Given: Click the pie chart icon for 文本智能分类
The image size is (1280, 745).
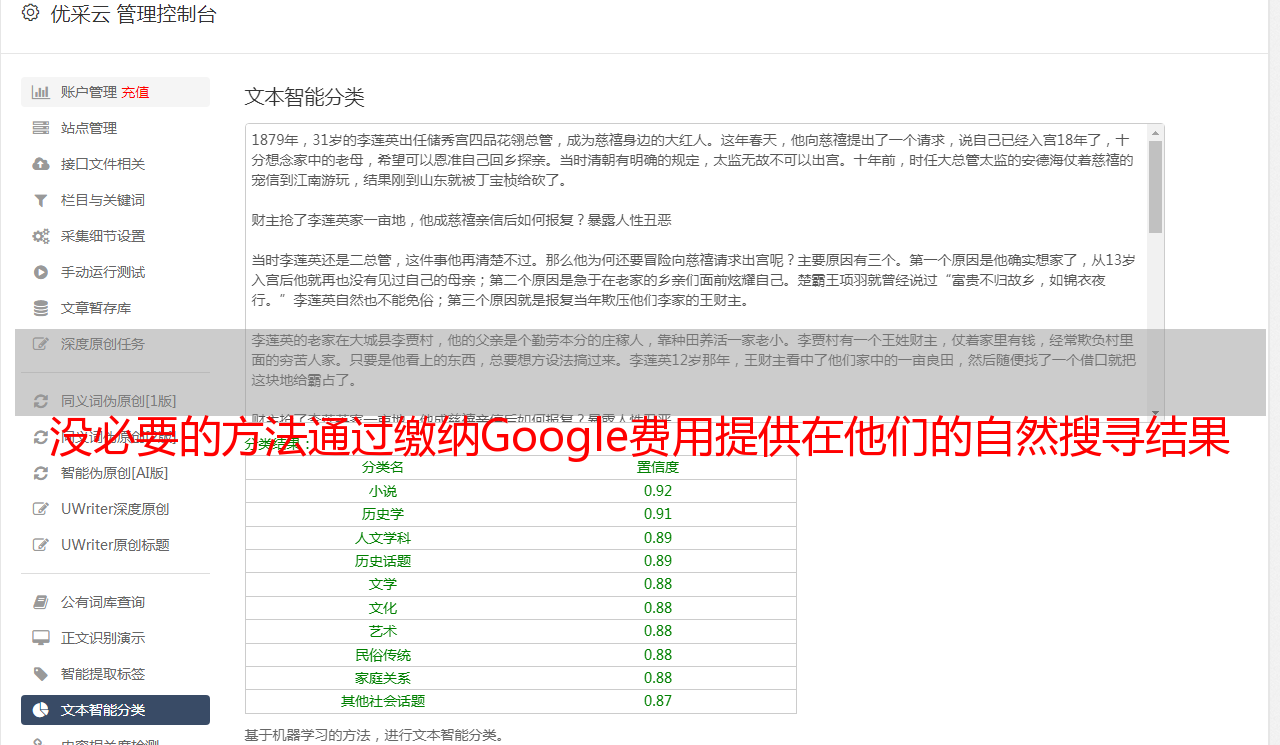Looking at the screenshot, I should (41, 710).
